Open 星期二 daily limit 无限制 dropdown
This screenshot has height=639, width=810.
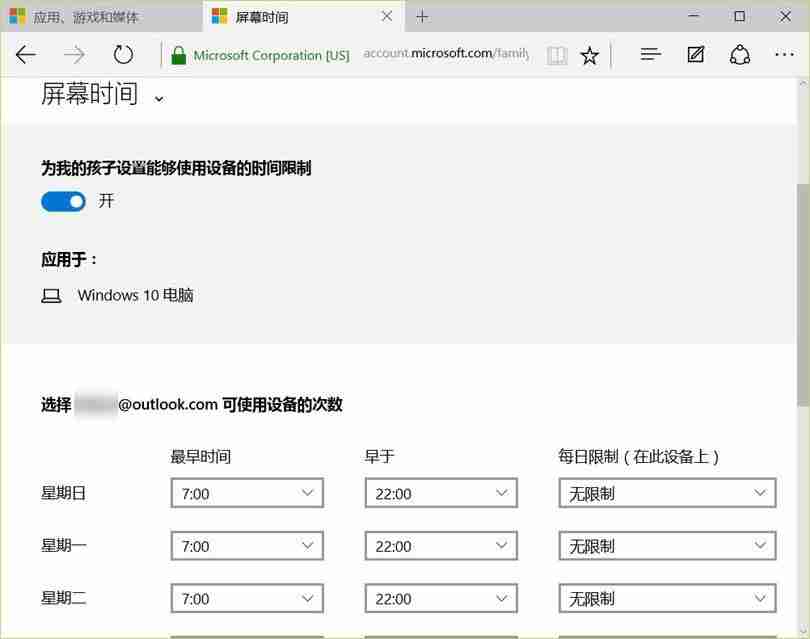coord(667,598)
